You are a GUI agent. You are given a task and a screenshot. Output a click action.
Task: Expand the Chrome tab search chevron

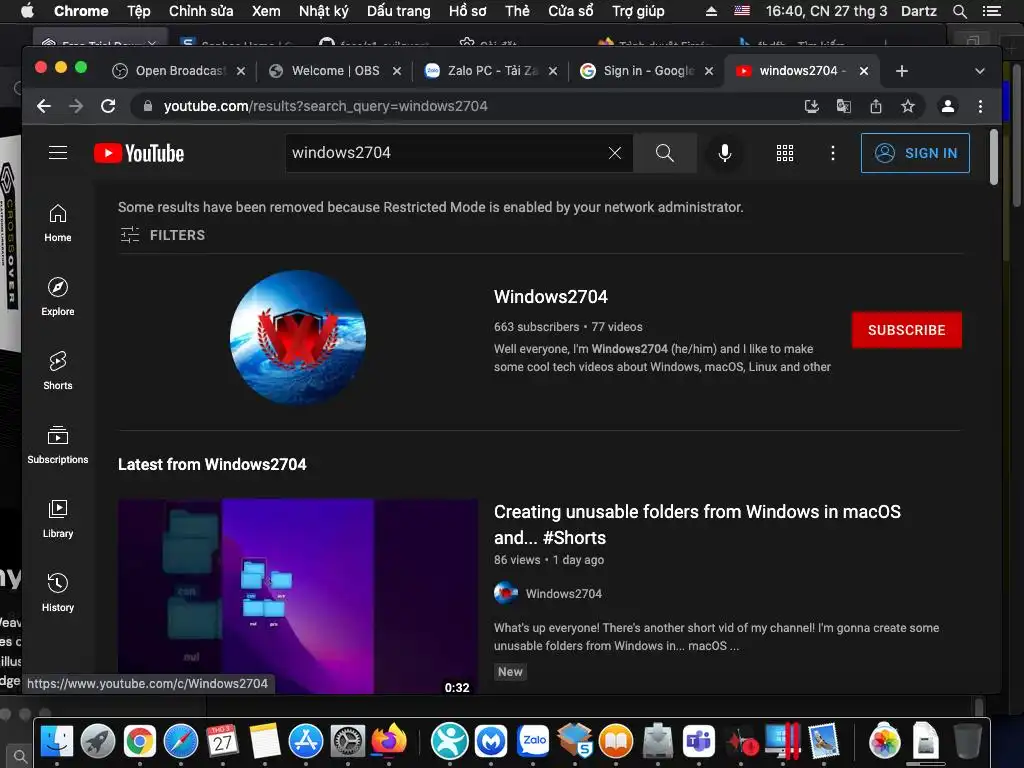[x=980, y=71]
